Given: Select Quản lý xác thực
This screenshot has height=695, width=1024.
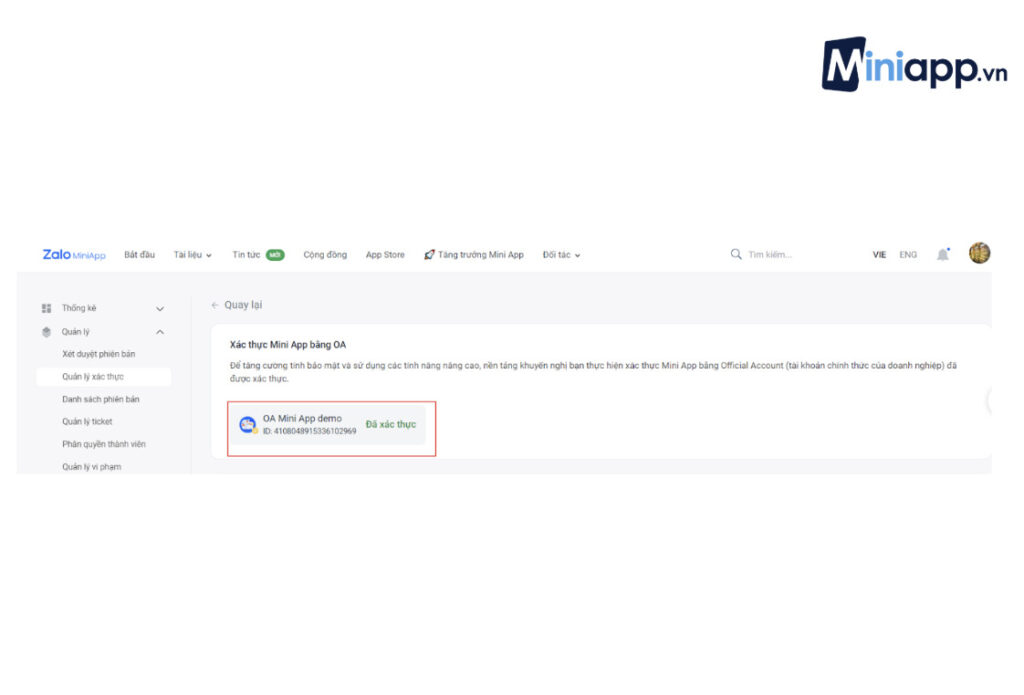Looking at the screenshot, I should tap(104, 376).
